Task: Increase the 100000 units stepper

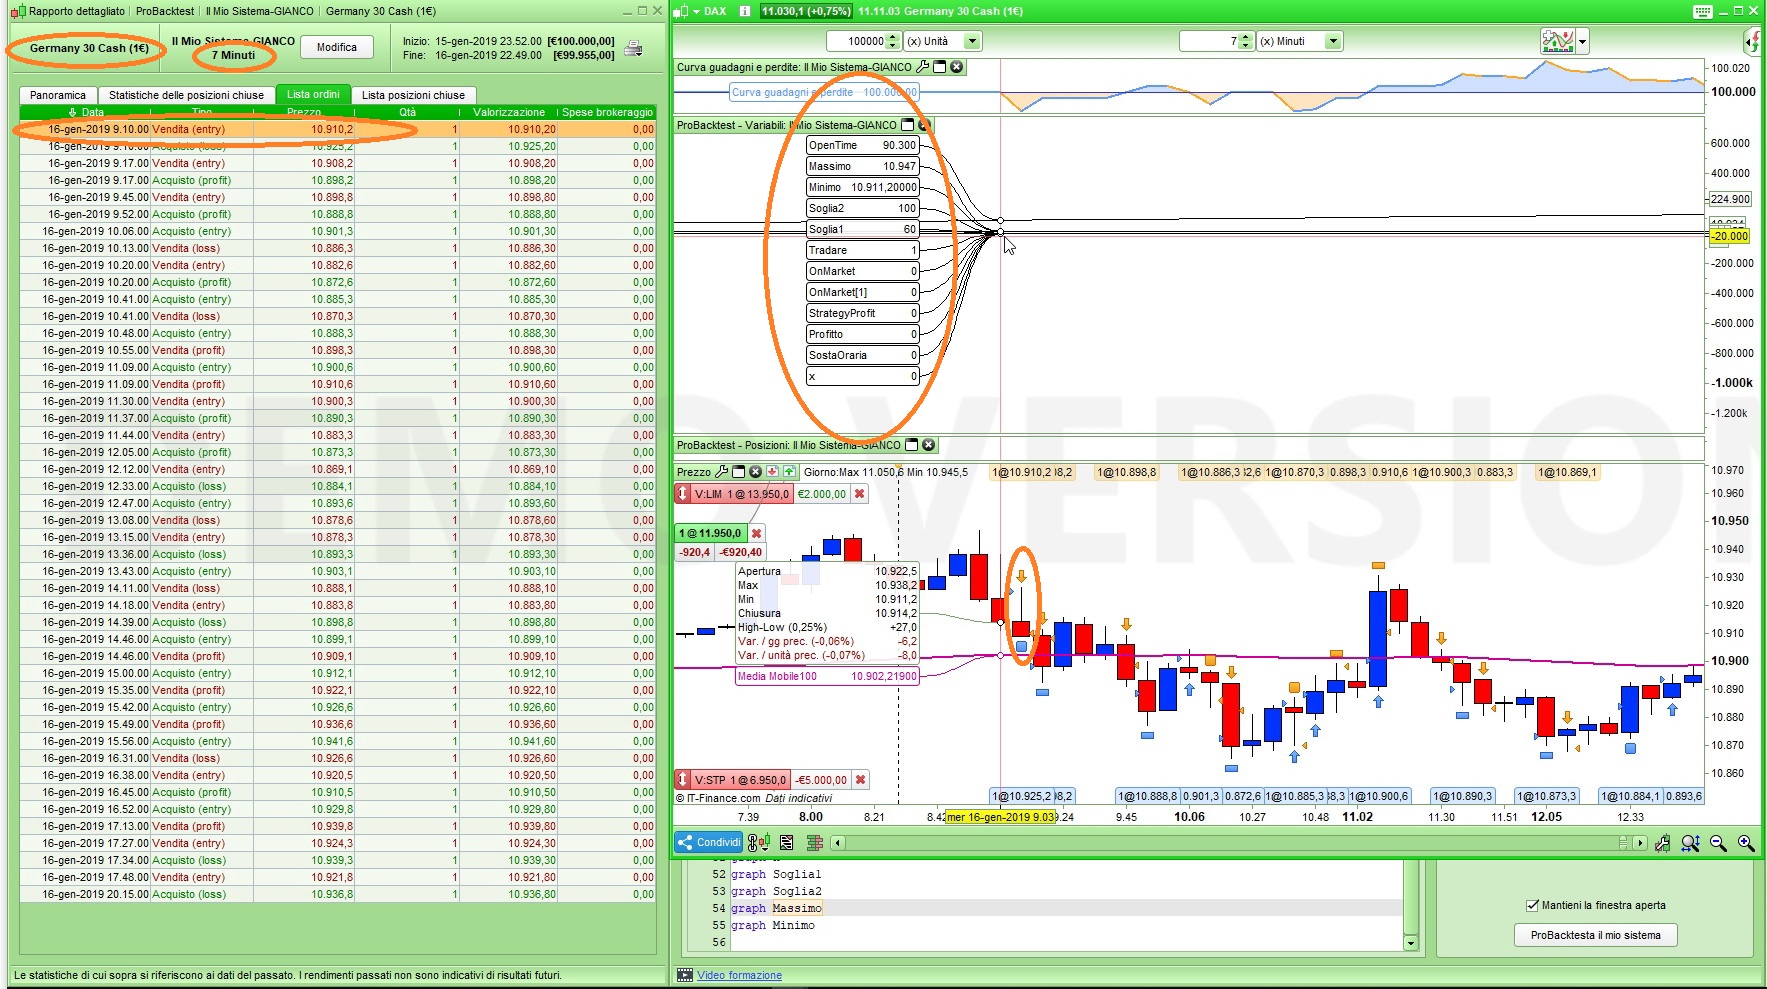Action: [892, 37]
